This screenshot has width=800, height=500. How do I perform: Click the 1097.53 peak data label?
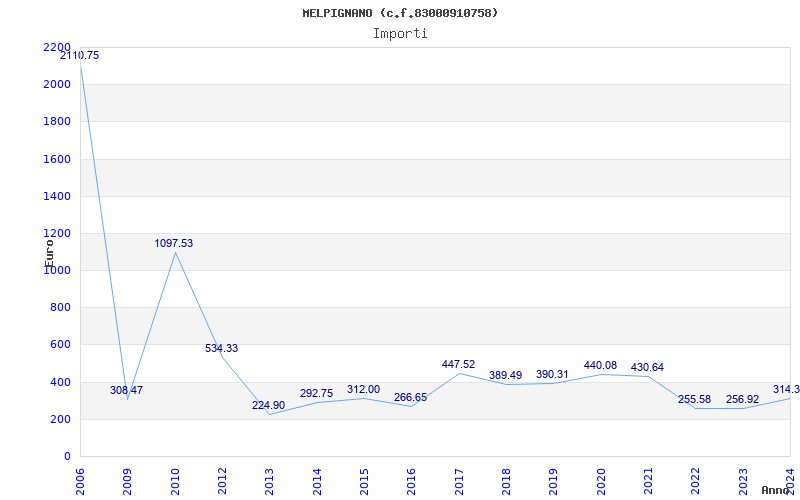pyautogui.click(x=174, y=244)
